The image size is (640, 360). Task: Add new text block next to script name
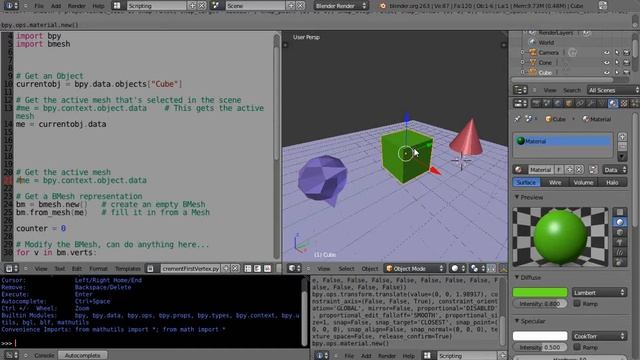[x=226, y=268]
